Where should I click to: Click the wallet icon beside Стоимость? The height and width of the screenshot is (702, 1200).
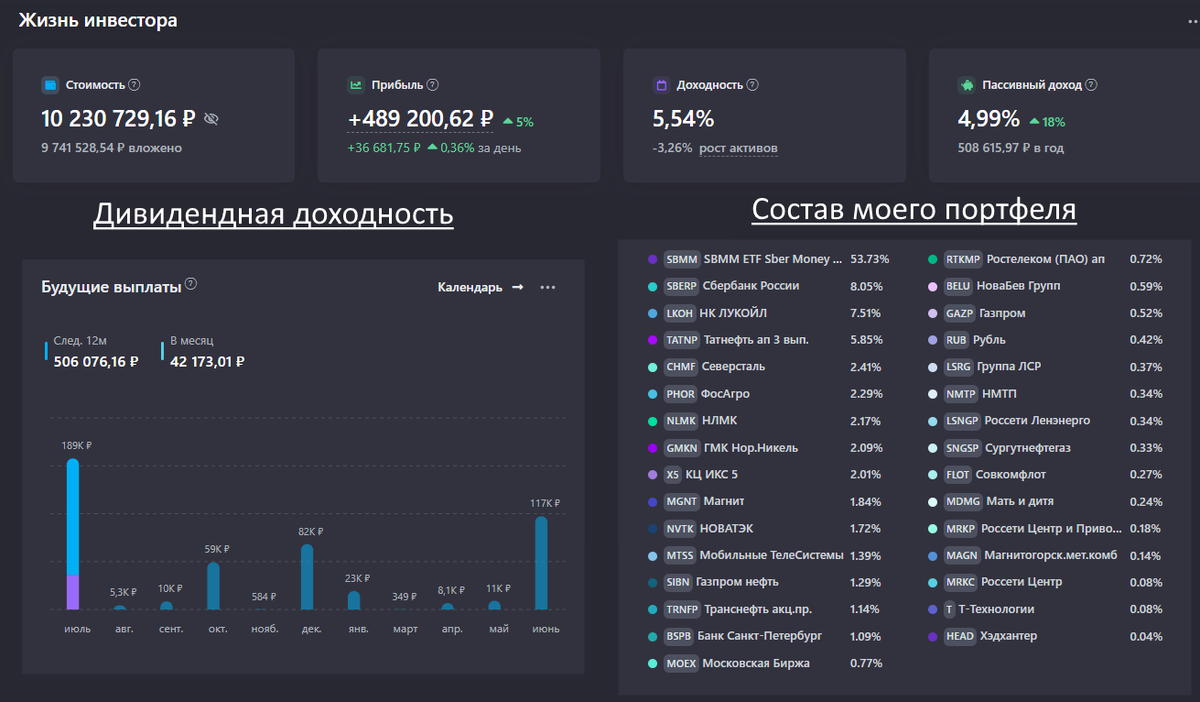50,86
